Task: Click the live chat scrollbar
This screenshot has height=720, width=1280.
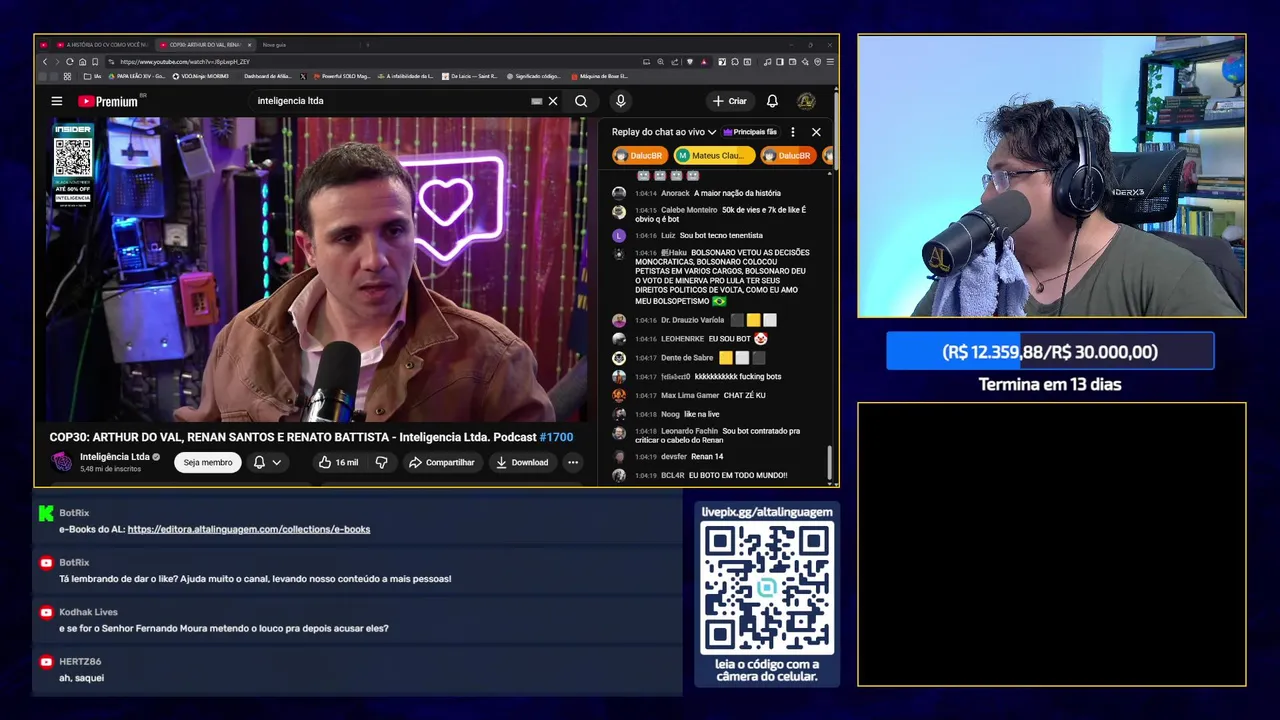Action: 829,463
